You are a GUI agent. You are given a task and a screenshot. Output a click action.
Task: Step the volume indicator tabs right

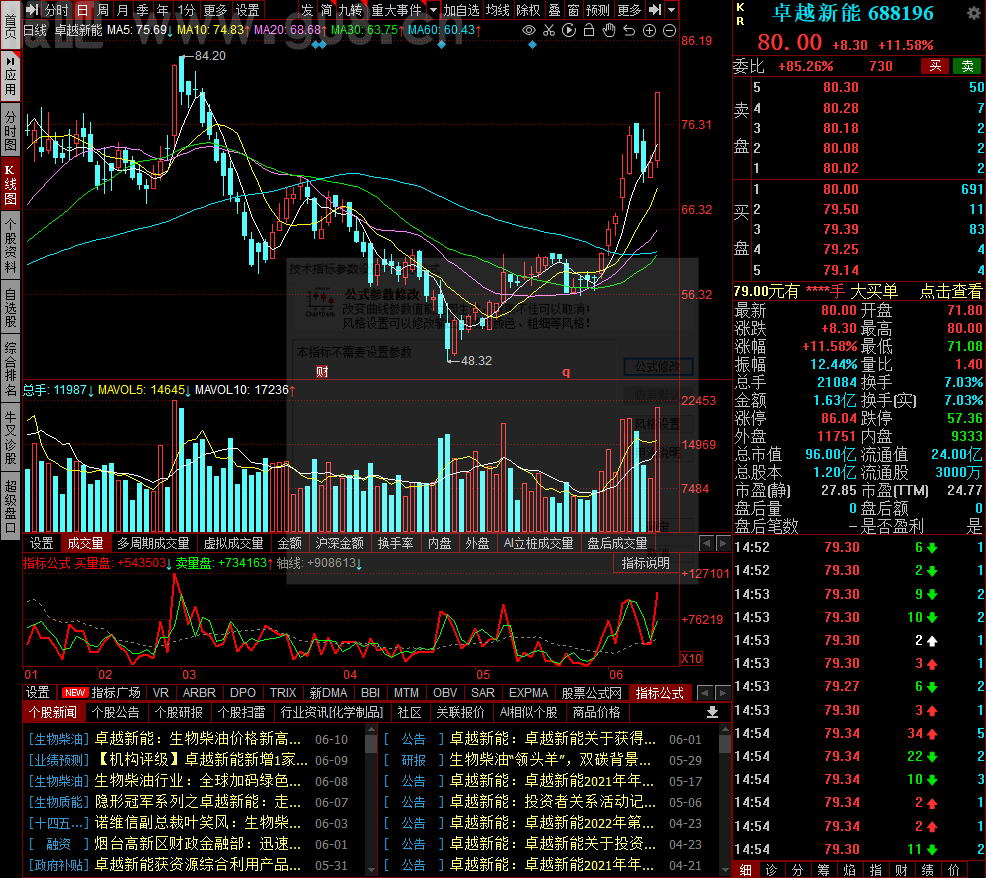pyautogui.click(x=722, y=543)
